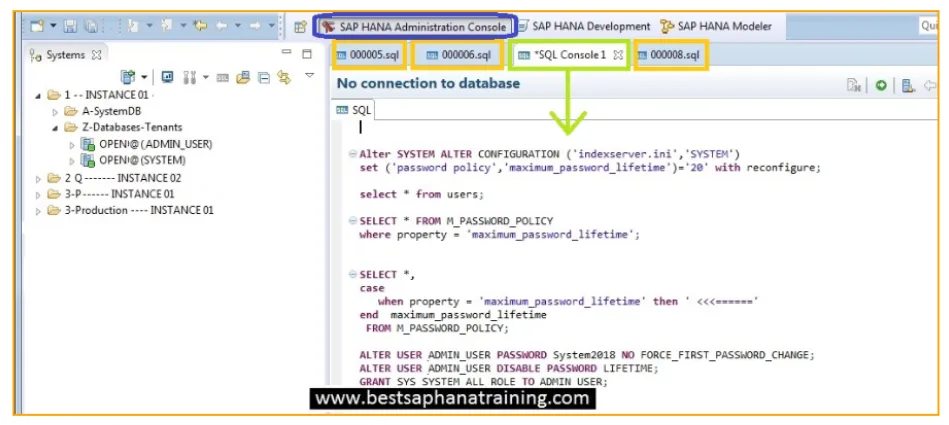This screenshot has width=949, height=425.
Task: Collapse the SELECT *, case statement
Action: click(x=352, y=274)
